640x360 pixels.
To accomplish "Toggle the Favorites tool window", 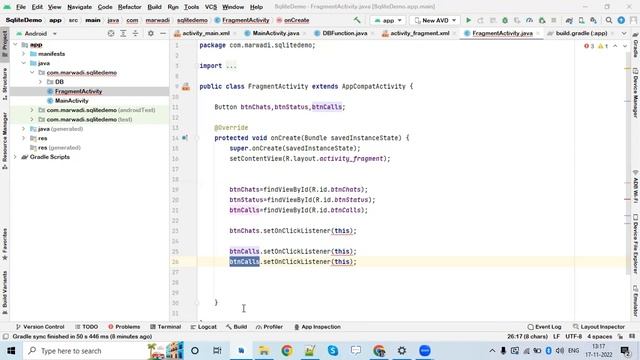I will pyautogui.click(x=4, y=244).
